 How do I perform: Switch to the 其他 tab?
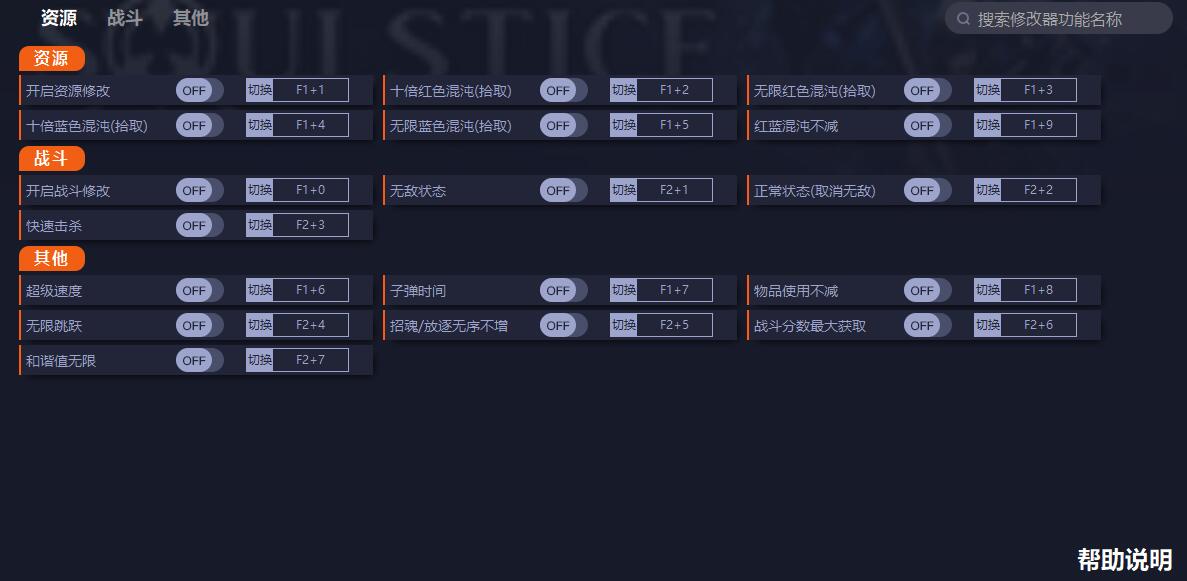[x=191, y=18]
